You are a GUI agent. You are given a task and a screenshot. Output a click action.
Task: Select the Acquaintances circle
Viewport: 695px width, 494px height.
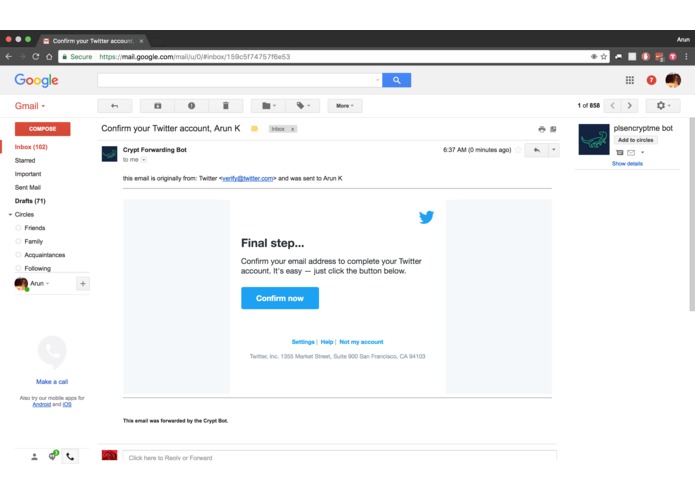[44, 255]
